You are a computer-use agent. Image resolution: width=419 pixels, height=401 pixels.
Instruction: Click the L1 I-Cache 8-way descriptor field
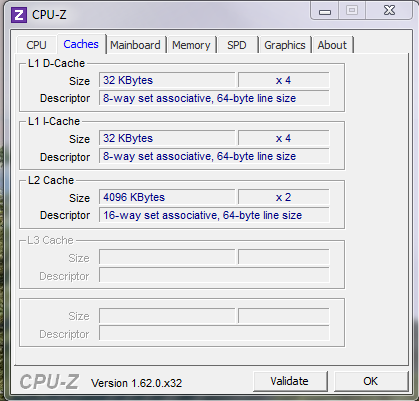click(214, 156)
